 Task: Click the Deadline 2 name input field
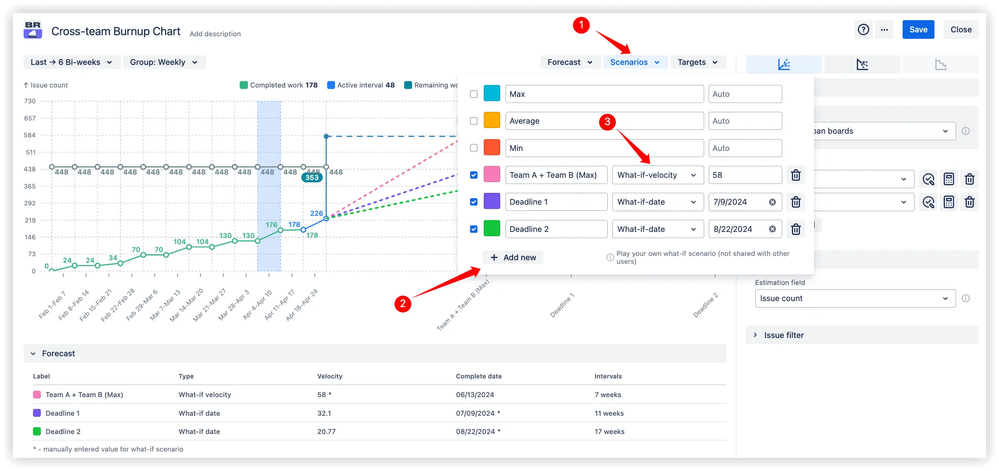(554, 229)
